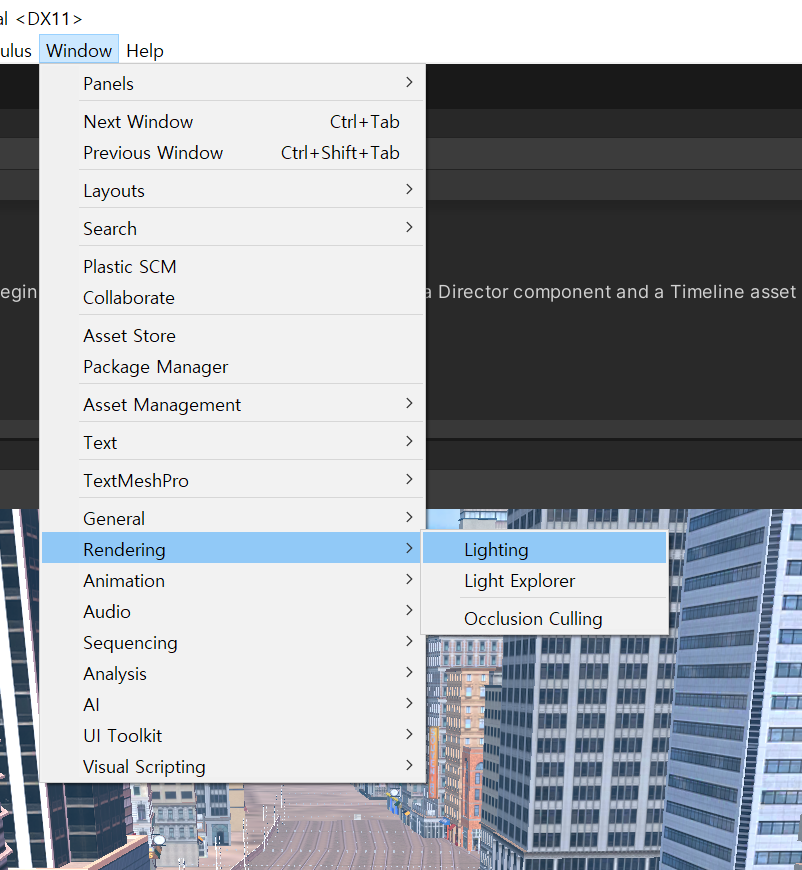This screenshot has height=870, width=802.
Task: Expand the Asset Management submenu
Action: (x=233, y=404)
